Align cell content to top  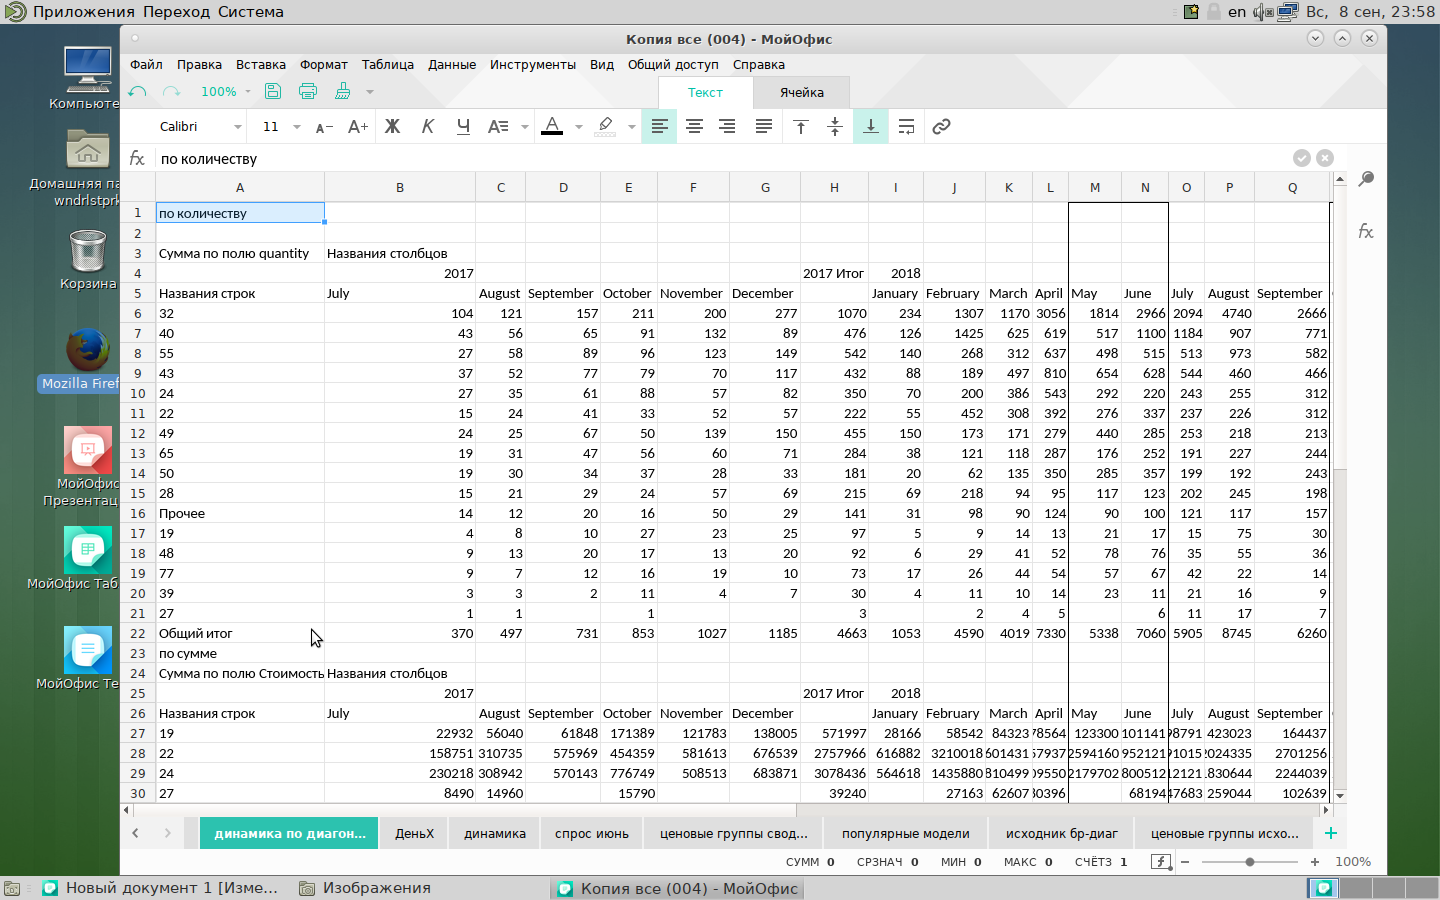(801, 127)
